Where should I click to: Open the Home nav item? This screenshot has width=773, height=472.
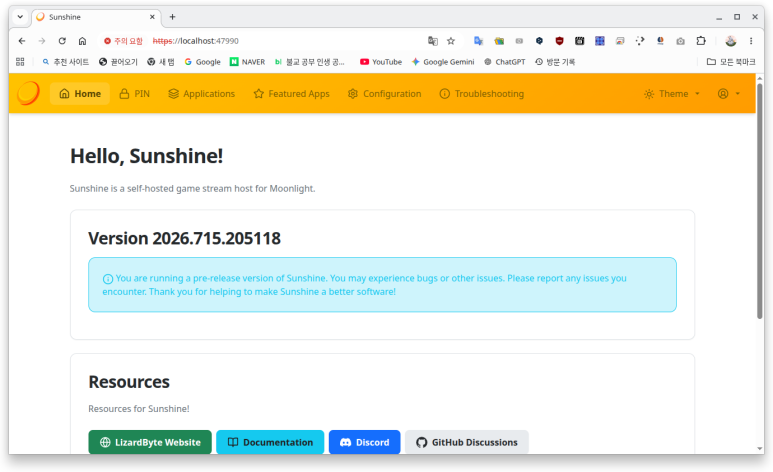80,94
